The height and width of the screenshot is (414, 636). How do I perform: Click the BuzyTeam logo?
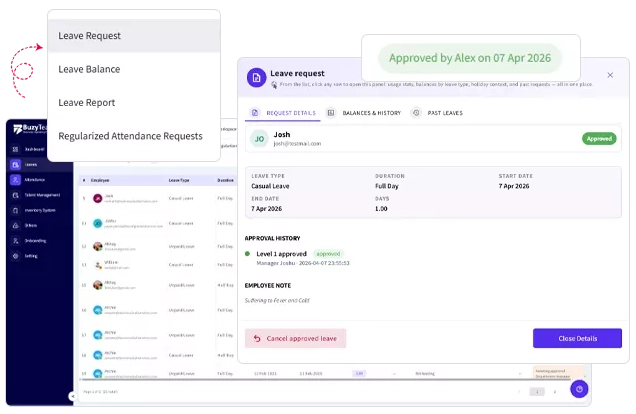coord(30,129)
